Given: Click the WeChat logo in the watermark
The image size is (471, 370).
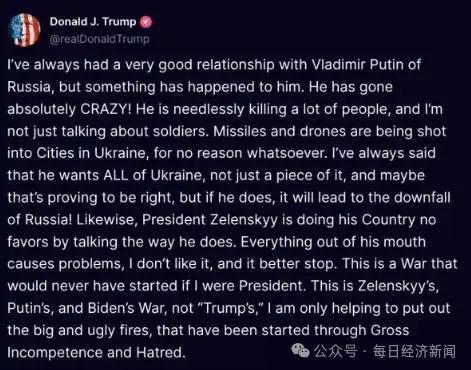Looking at the screenshot, I should pos(300,351).
